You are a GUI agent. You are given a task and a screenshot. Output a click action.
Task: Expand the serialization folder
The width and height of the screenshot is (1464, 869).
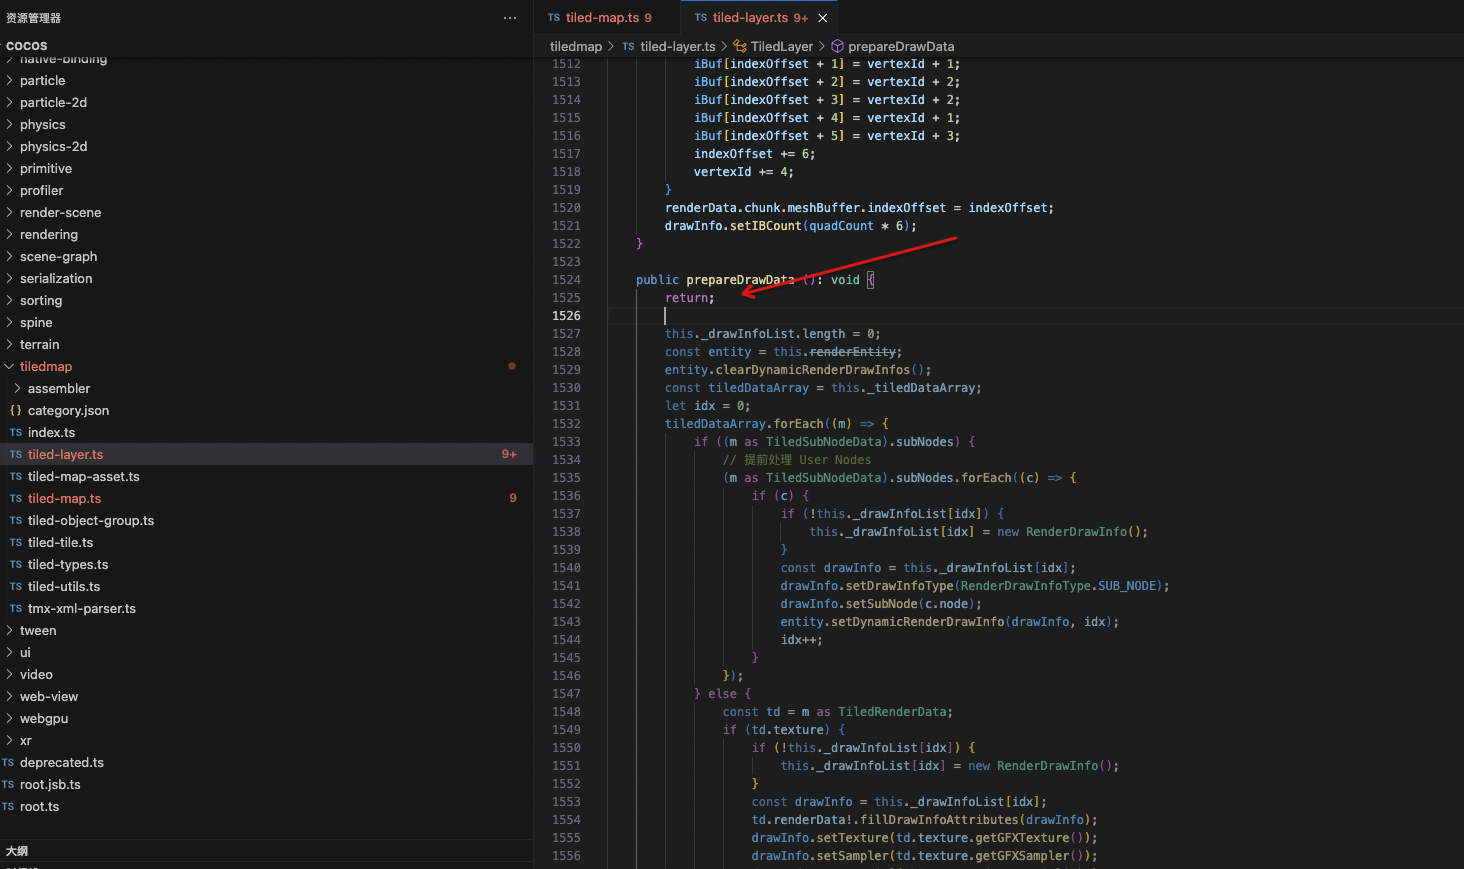click(x=266, y=279)
